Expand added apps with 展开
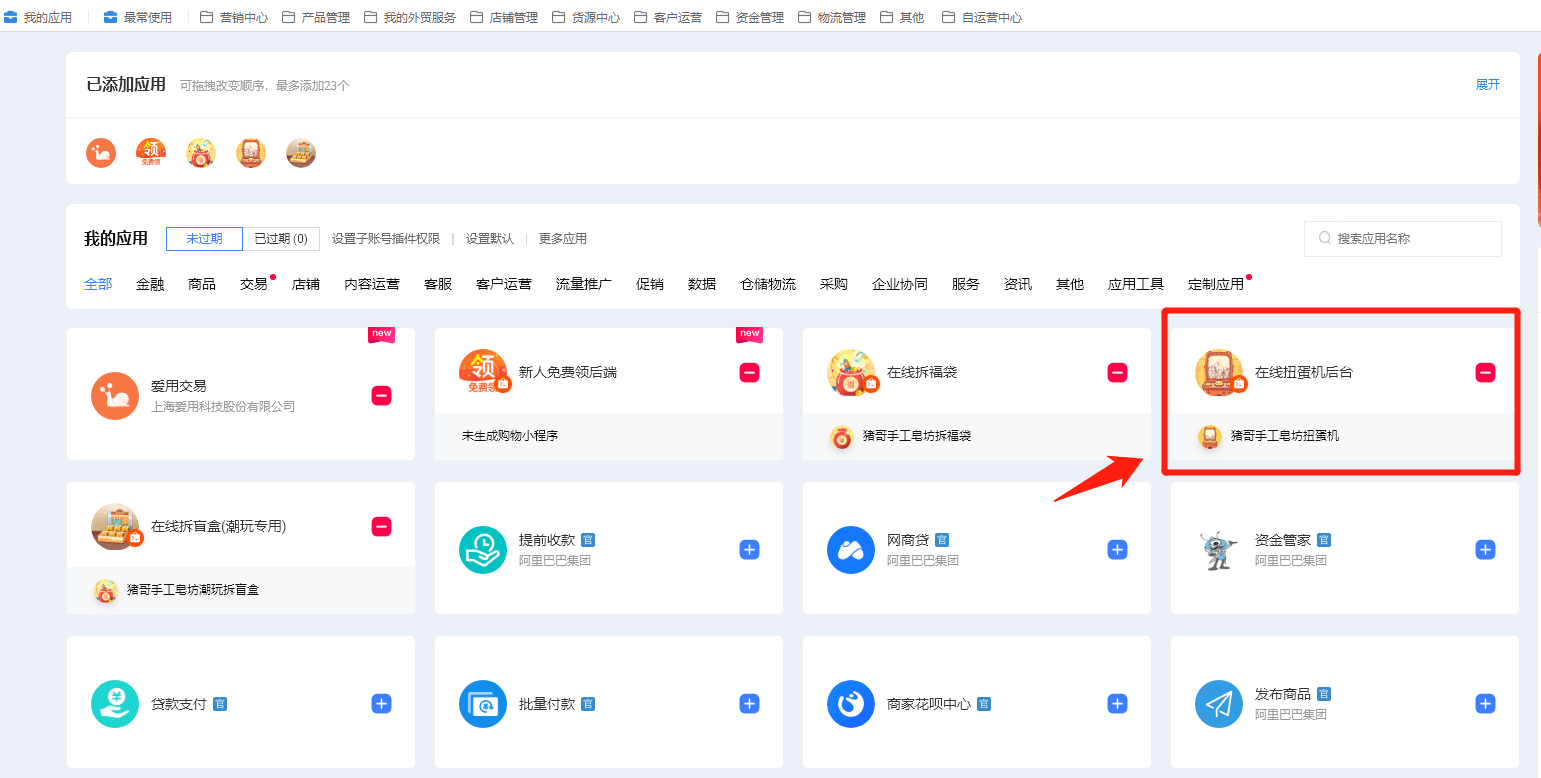 [1488, 84]
